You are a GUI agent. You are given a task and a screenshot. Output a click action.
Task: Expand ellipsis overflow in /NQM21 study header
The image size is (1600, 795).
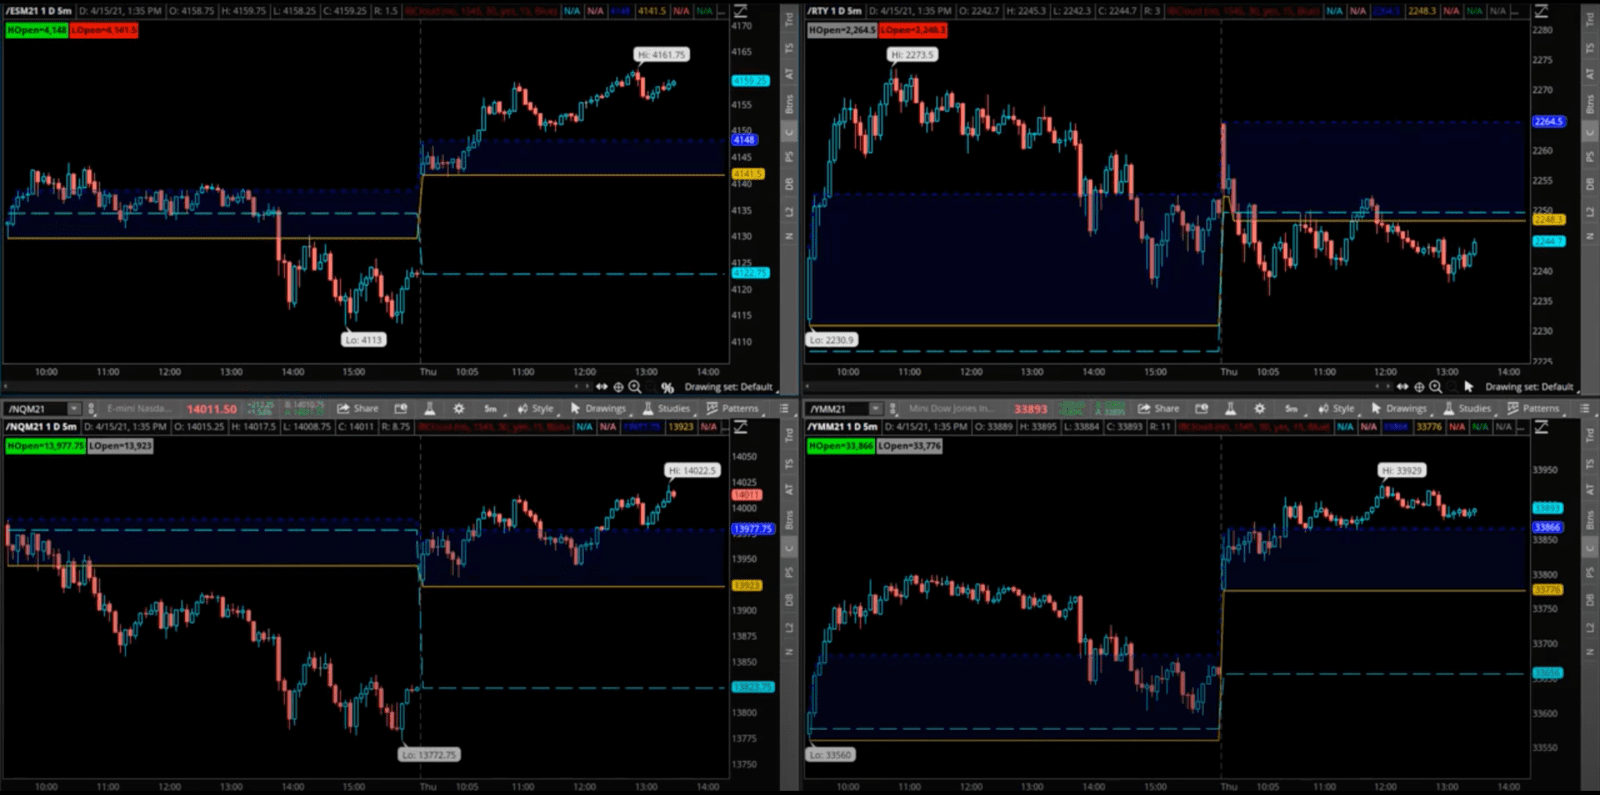point(727,427)
